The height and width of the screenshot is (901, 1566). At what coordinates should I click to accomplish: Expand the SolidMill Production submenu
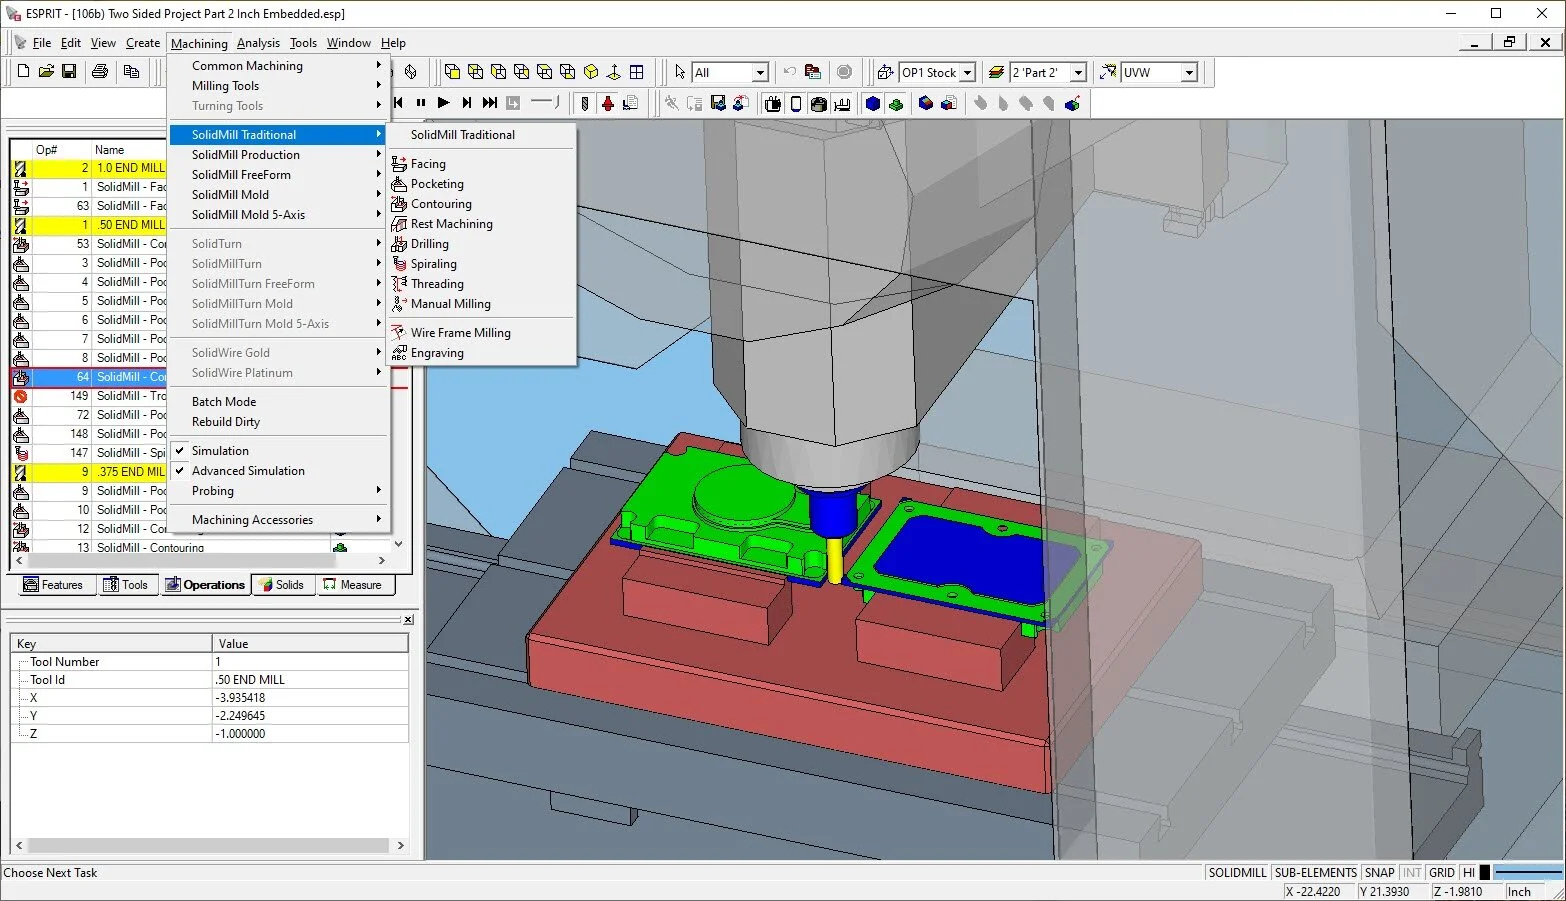(x=278, y=155)
